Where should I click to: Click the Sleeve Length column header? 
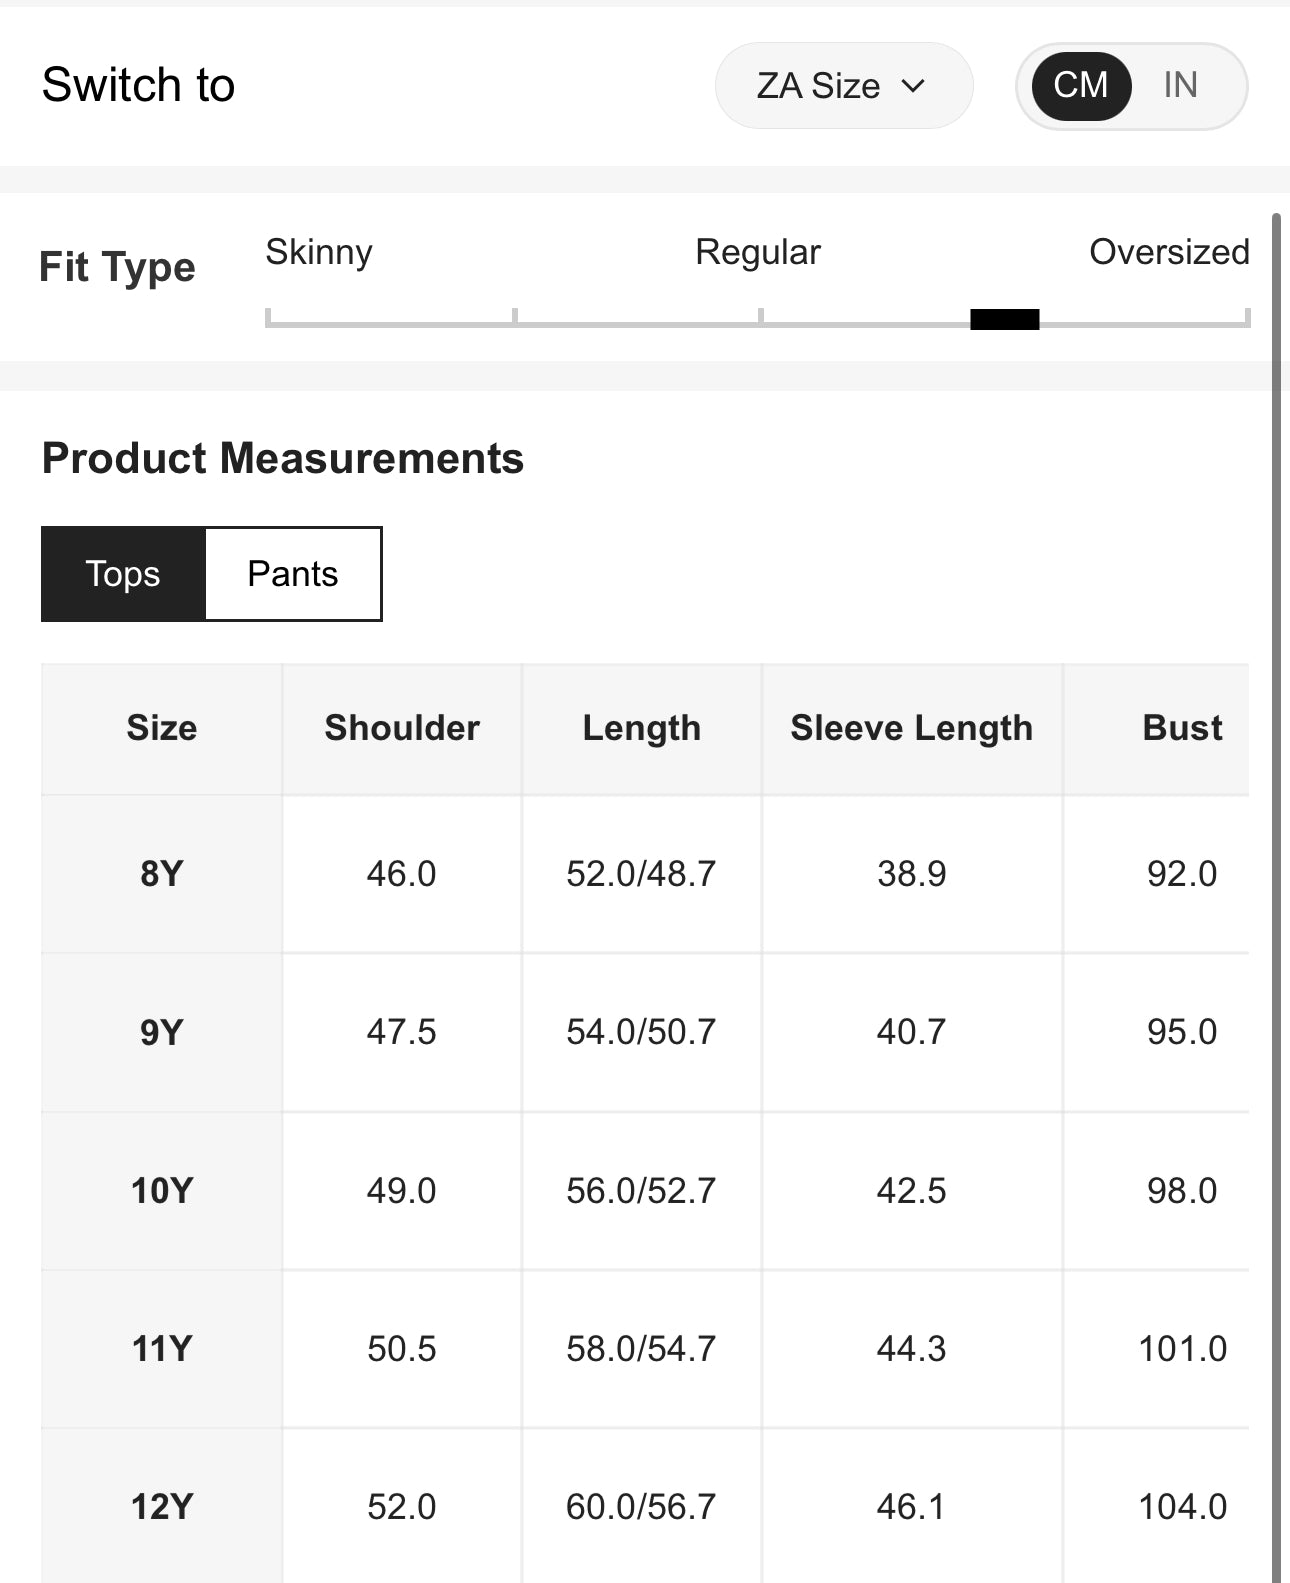point(911,728)
